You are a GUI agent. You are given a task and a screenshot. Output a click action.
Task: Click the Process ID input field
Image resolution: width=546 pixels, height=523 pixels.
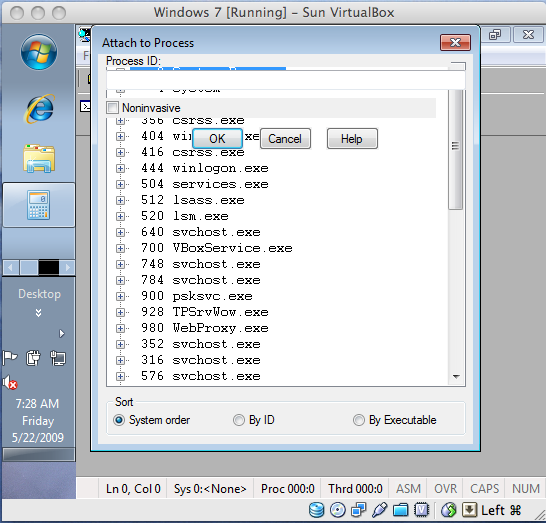[286, 79]
